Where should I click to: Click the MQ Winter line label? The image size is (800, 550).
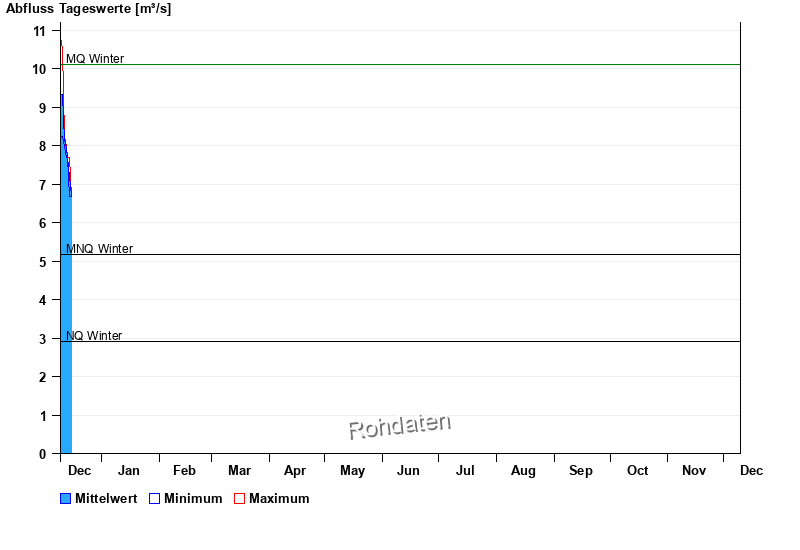95,59
